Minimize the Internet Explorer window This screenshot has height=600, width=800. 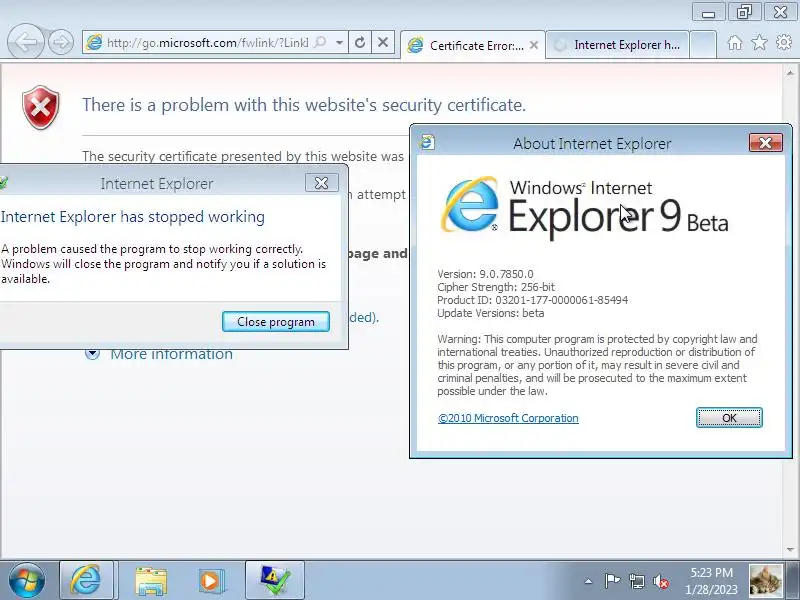709,12
